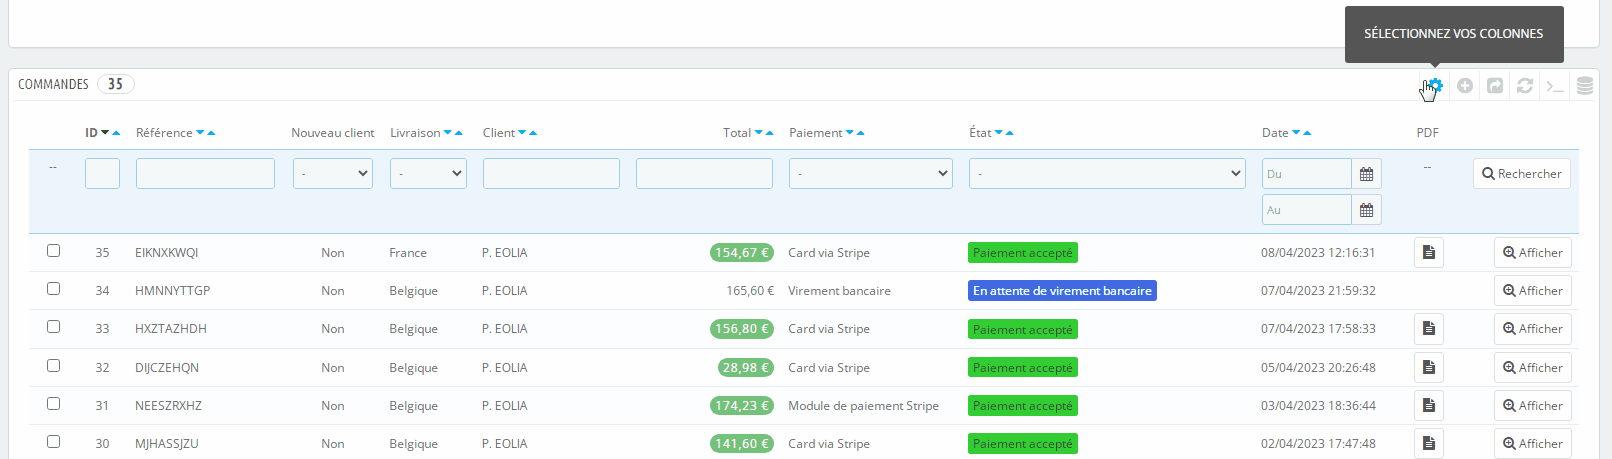1612x459 pixels.
Task: Focus the Référence filter input field
Action: coord(205,174)
